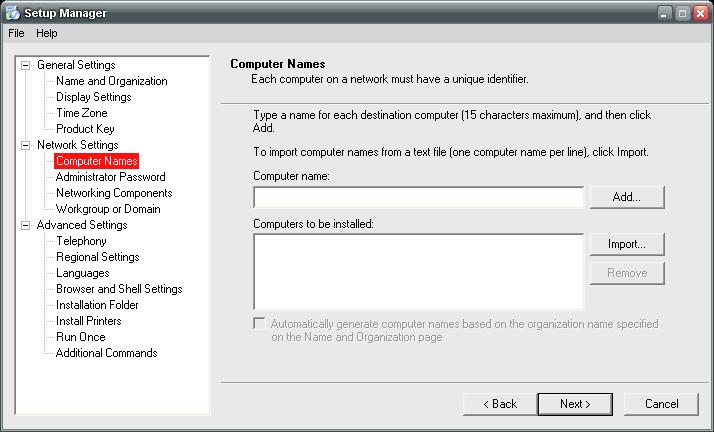Image resolution: width=714 pixels, height=432 pixels.
Task: Click the Setup Manager title bar icon
Action: [13, 13]
